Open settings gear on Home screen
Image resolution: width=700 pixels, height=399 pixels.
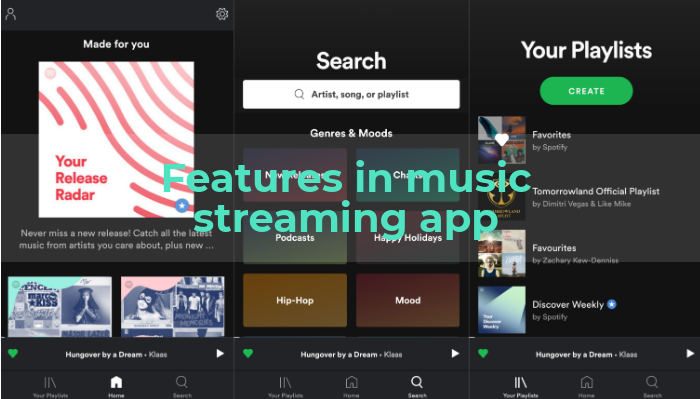click(x=222, y=14)
